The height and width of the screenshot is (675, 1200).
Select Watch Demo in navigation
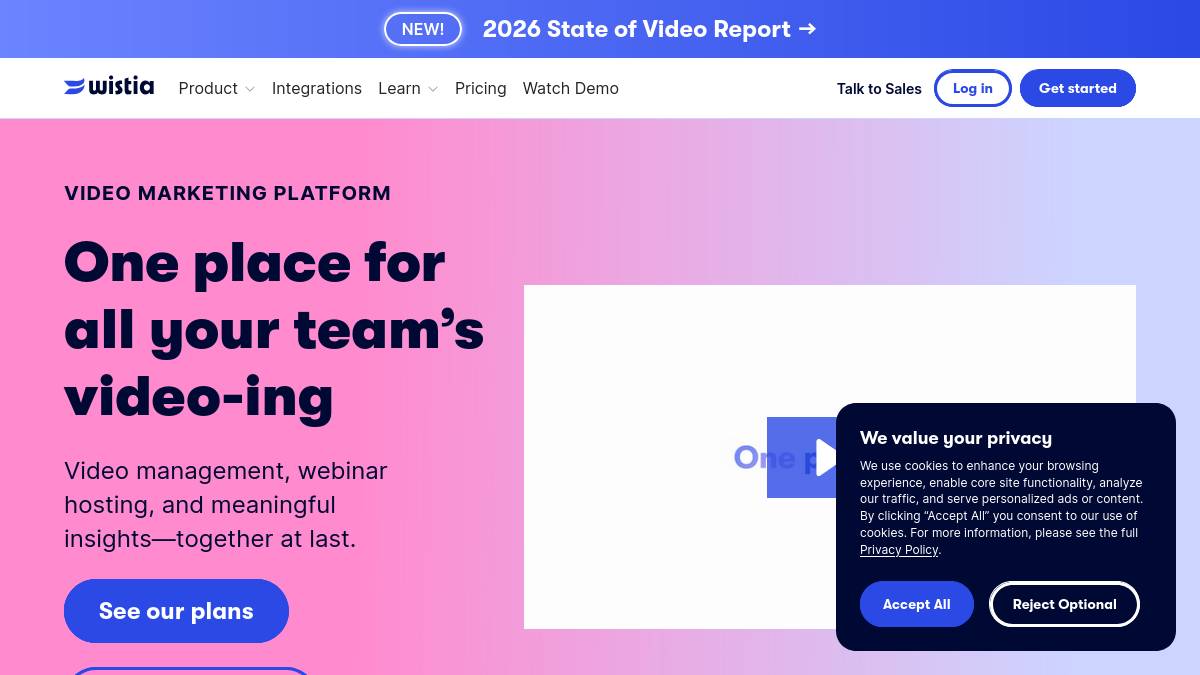(x=571, y=88)
